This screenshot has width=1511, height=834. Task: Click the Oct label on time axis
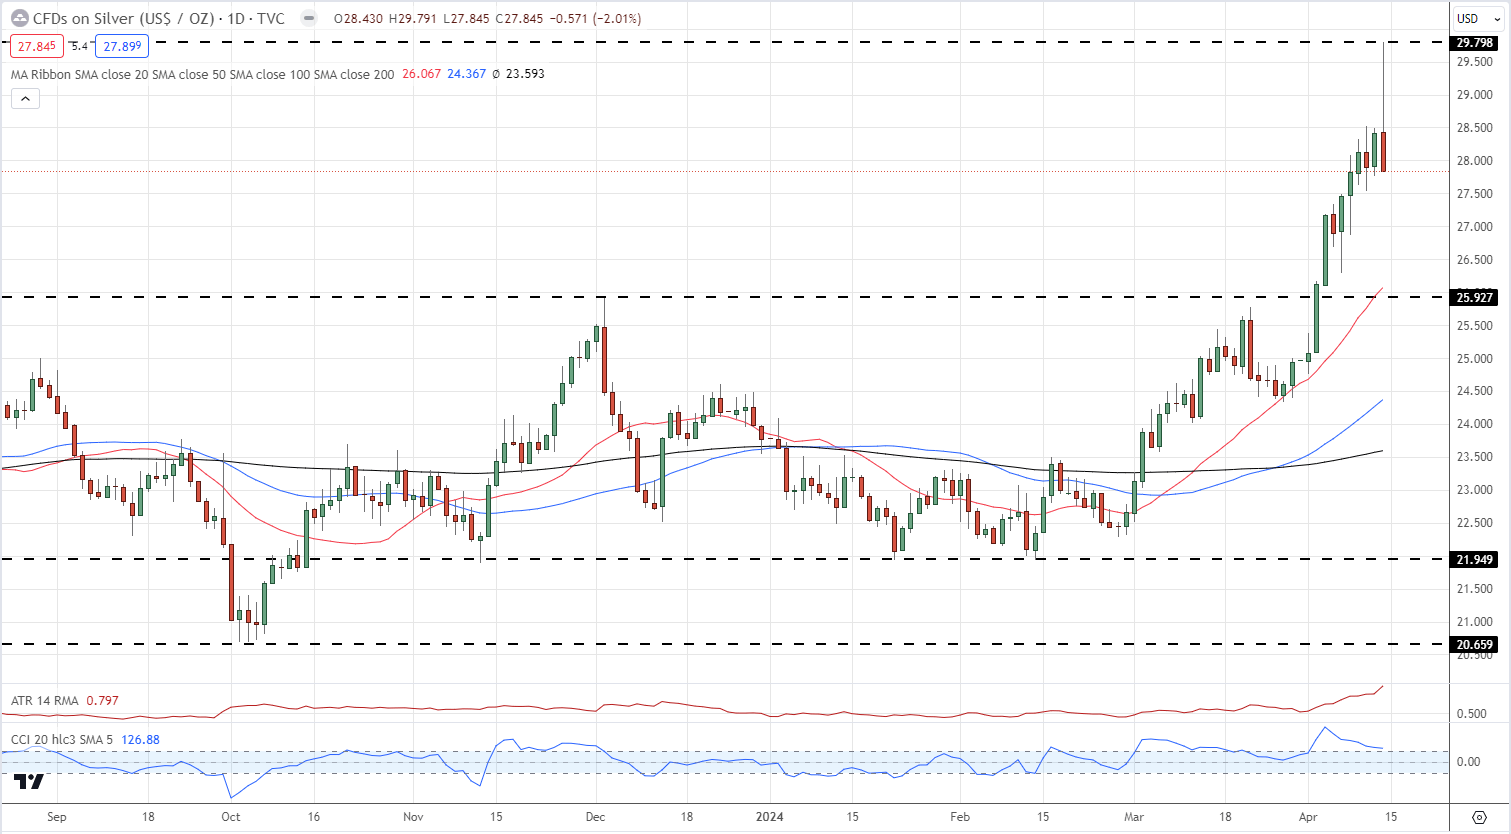231,817
